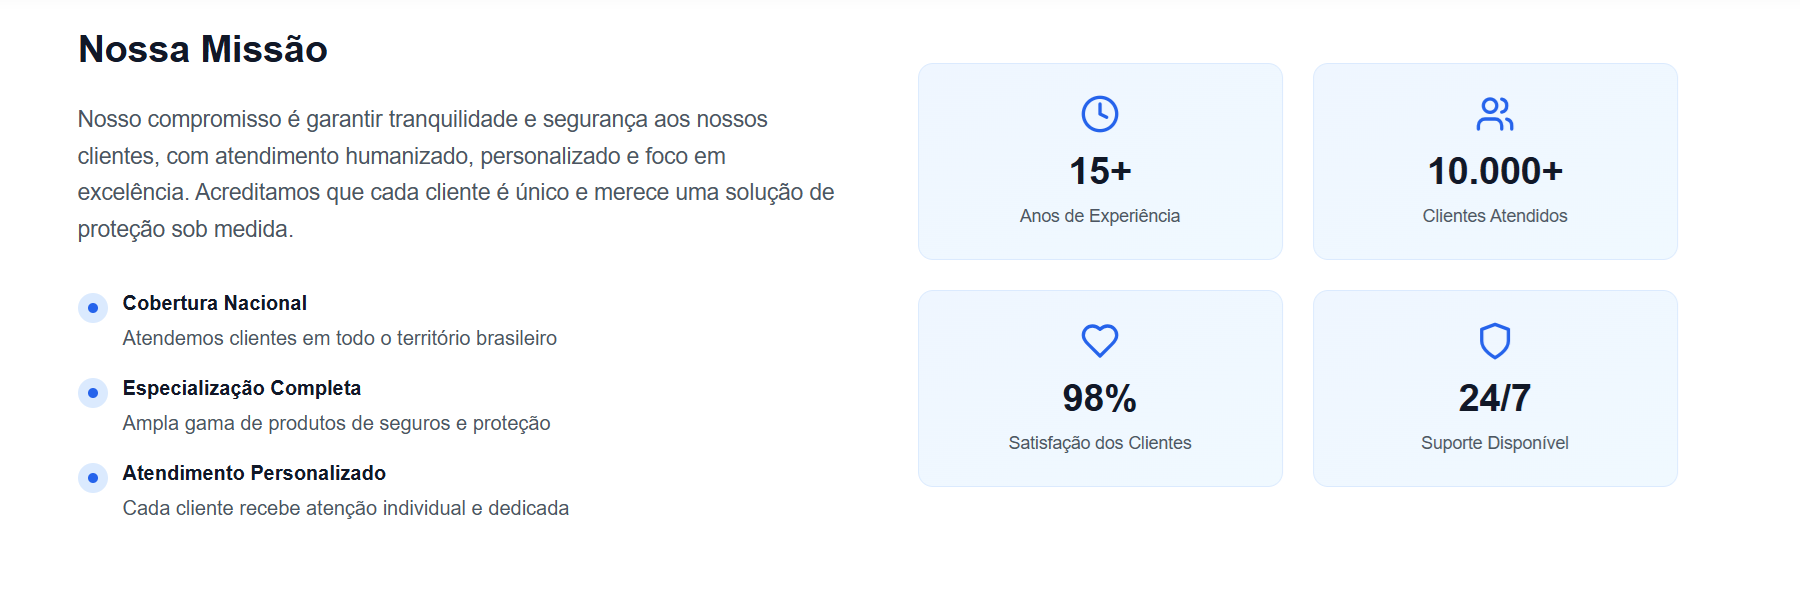The height and width of the screenshot is (596, 1800).
Task: Click the Suporte Disponível label
Action: click(1495, 443)
